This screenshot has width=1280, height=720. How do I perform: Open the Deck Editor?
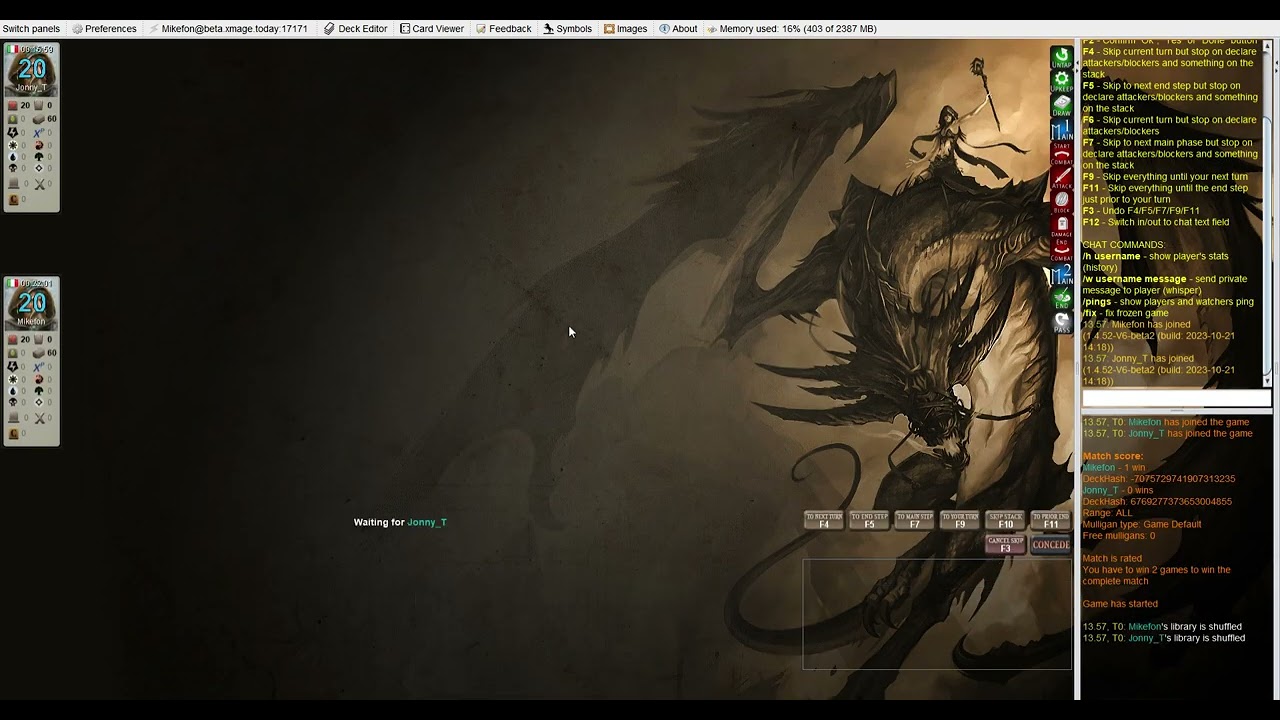(x=355, y=29)
